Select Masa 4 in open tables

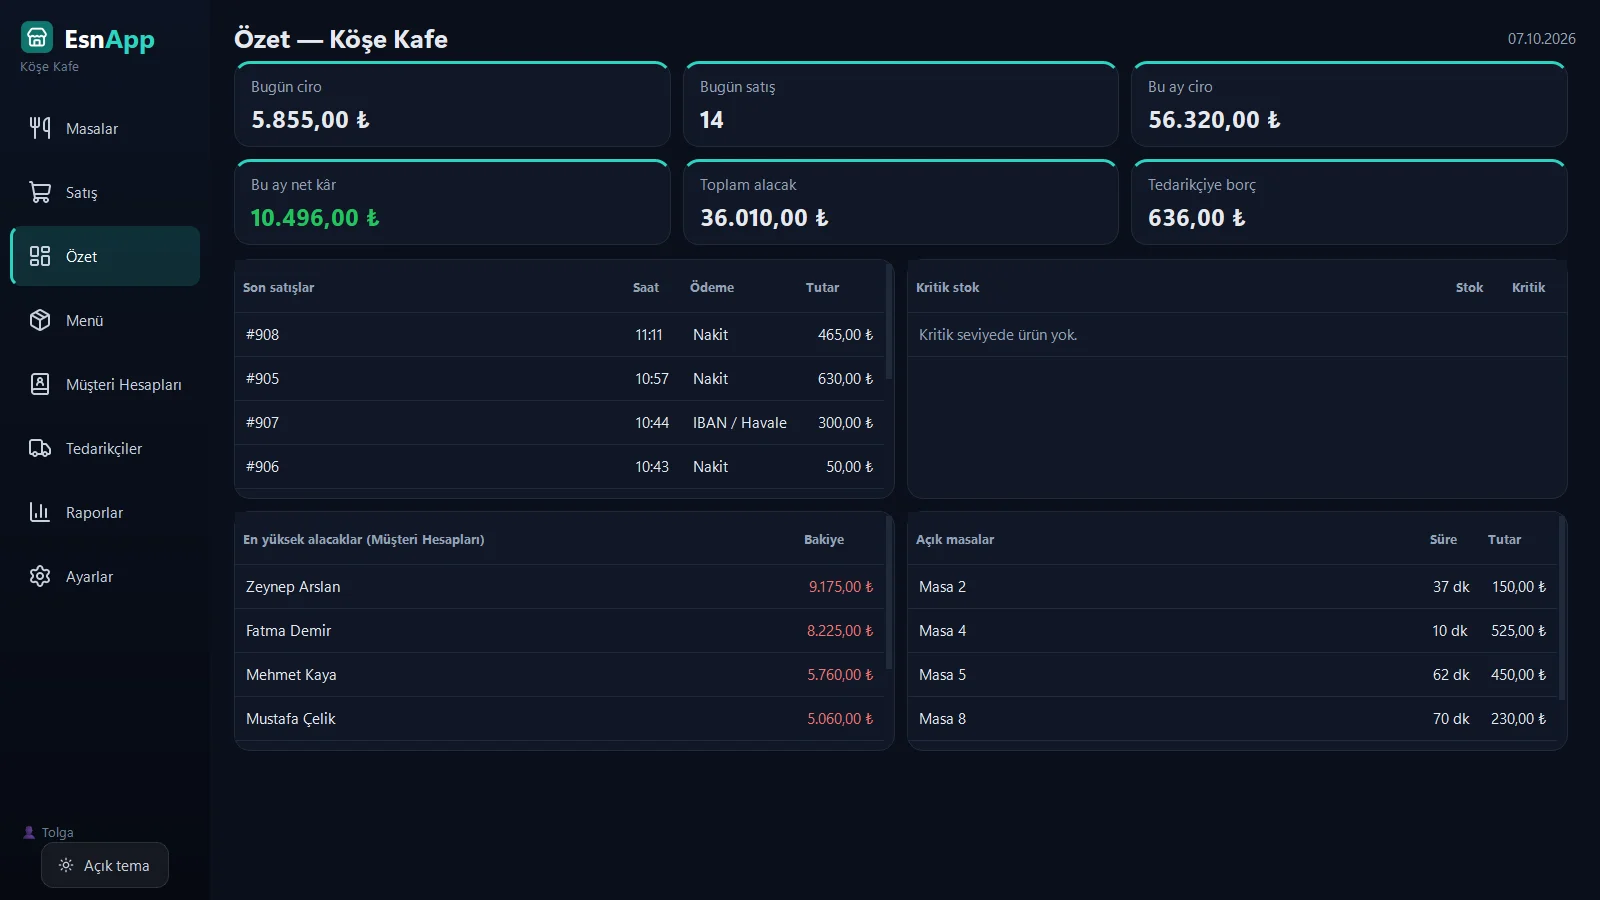coord(1233,631)
